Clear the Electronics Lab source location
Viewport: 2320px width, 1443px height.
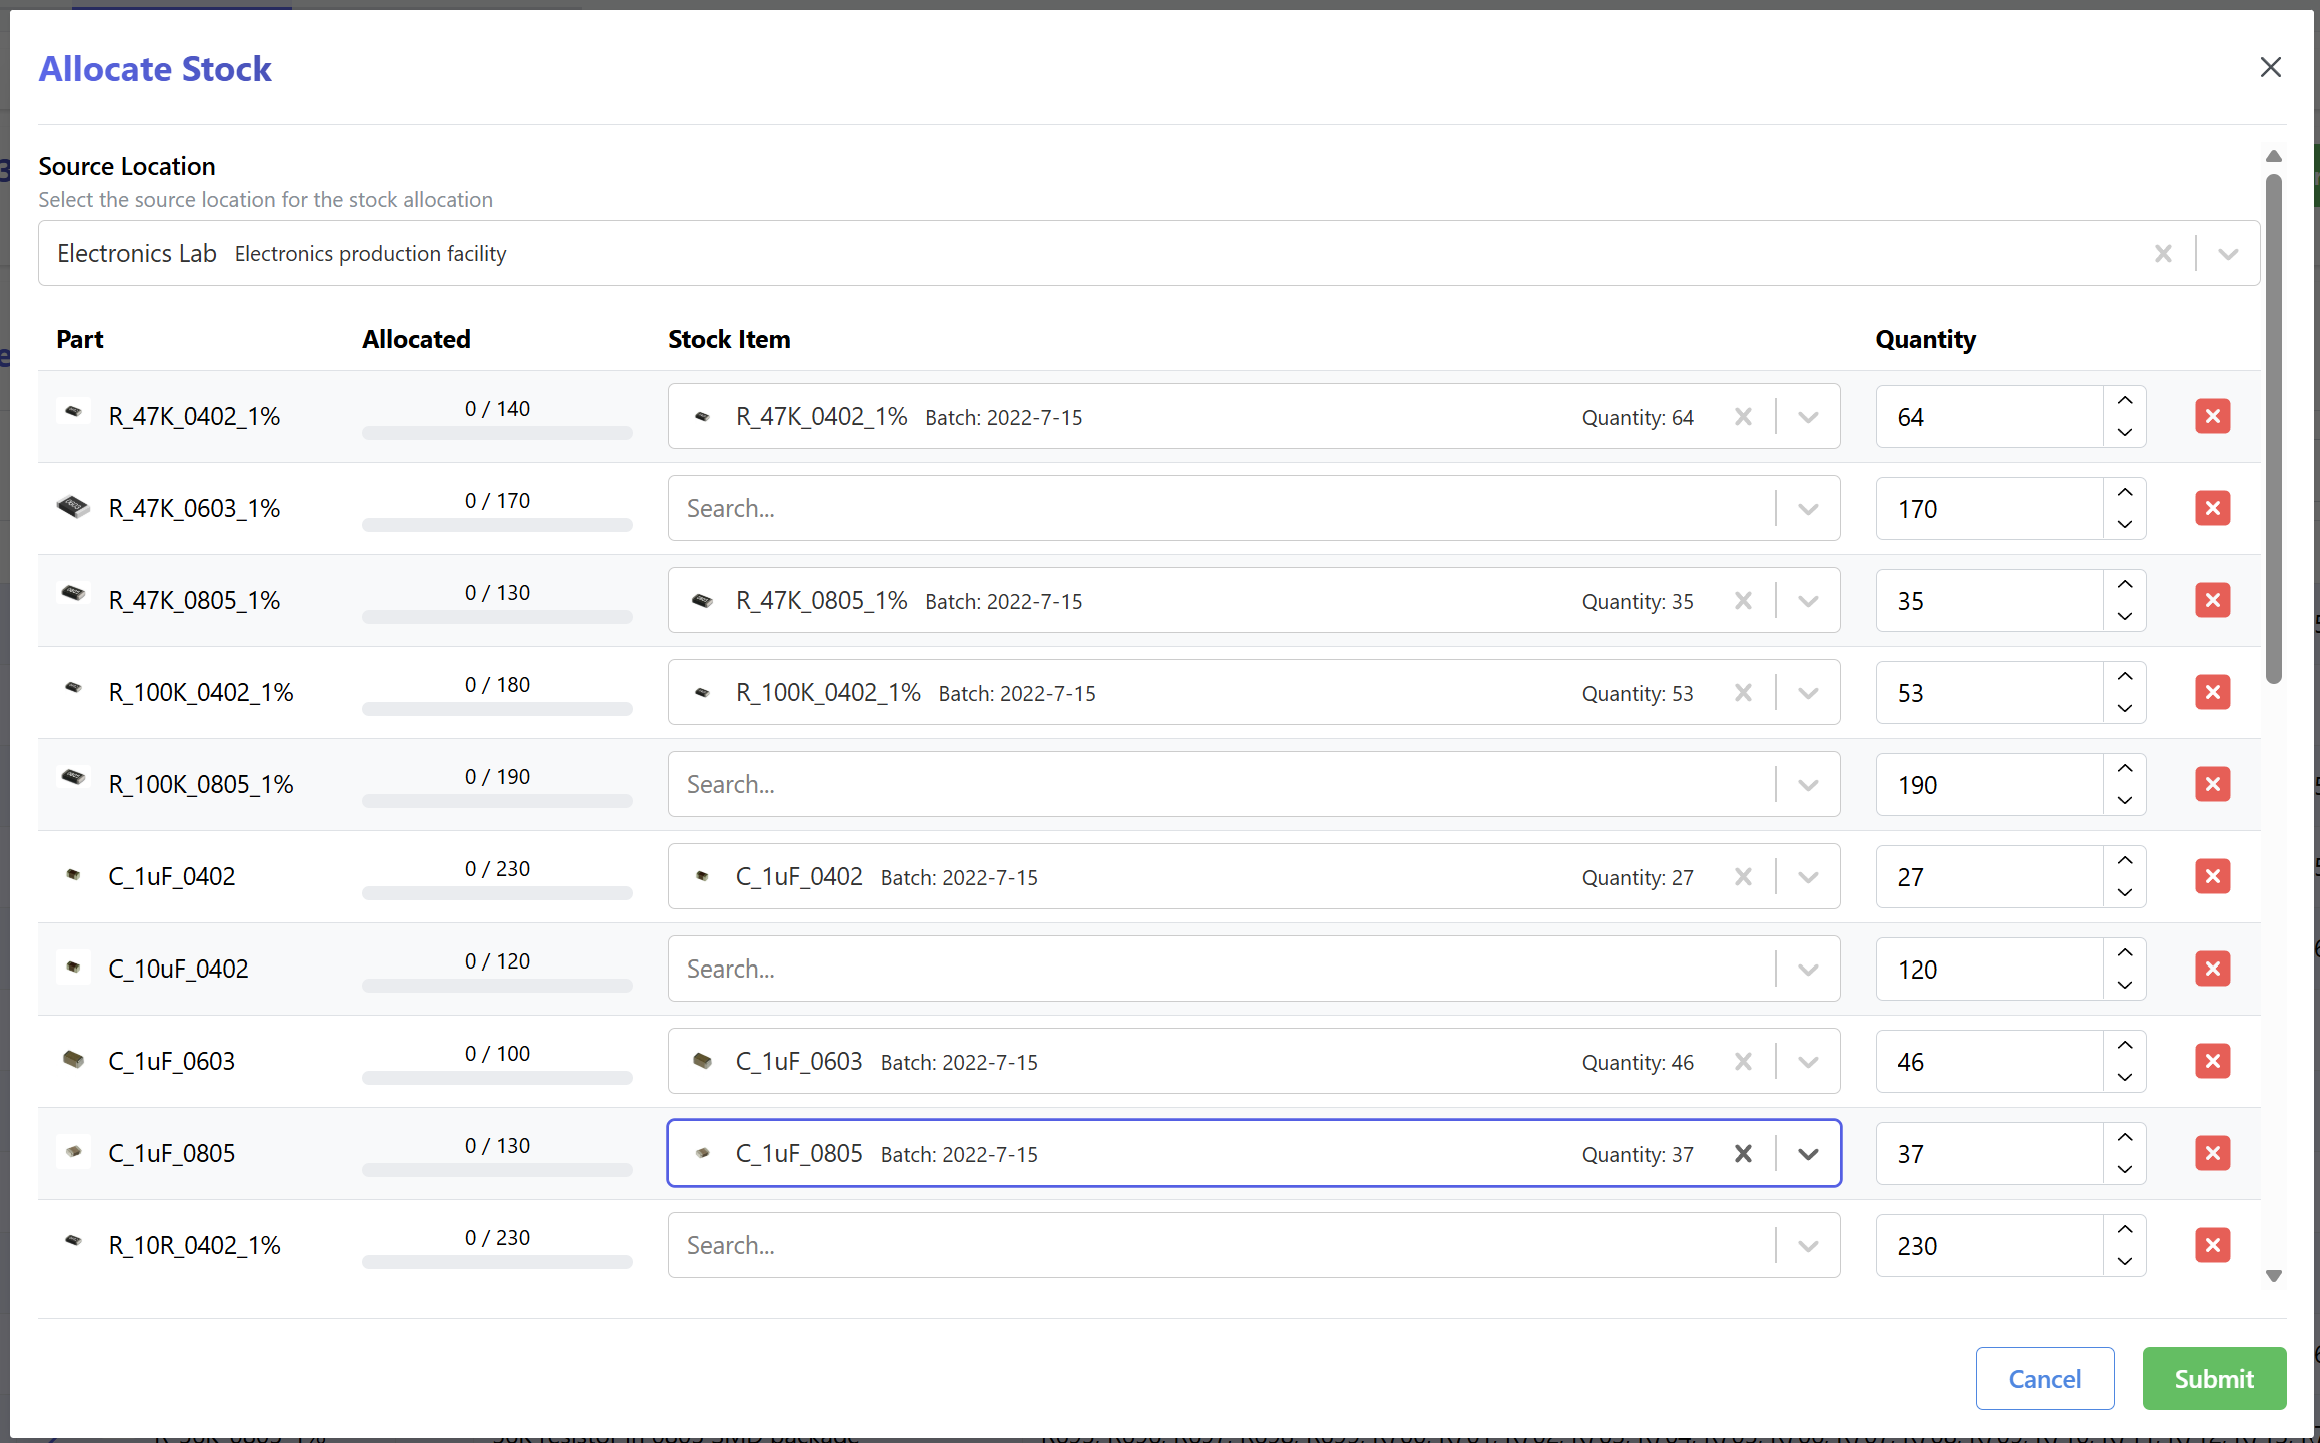[2163, 253]
